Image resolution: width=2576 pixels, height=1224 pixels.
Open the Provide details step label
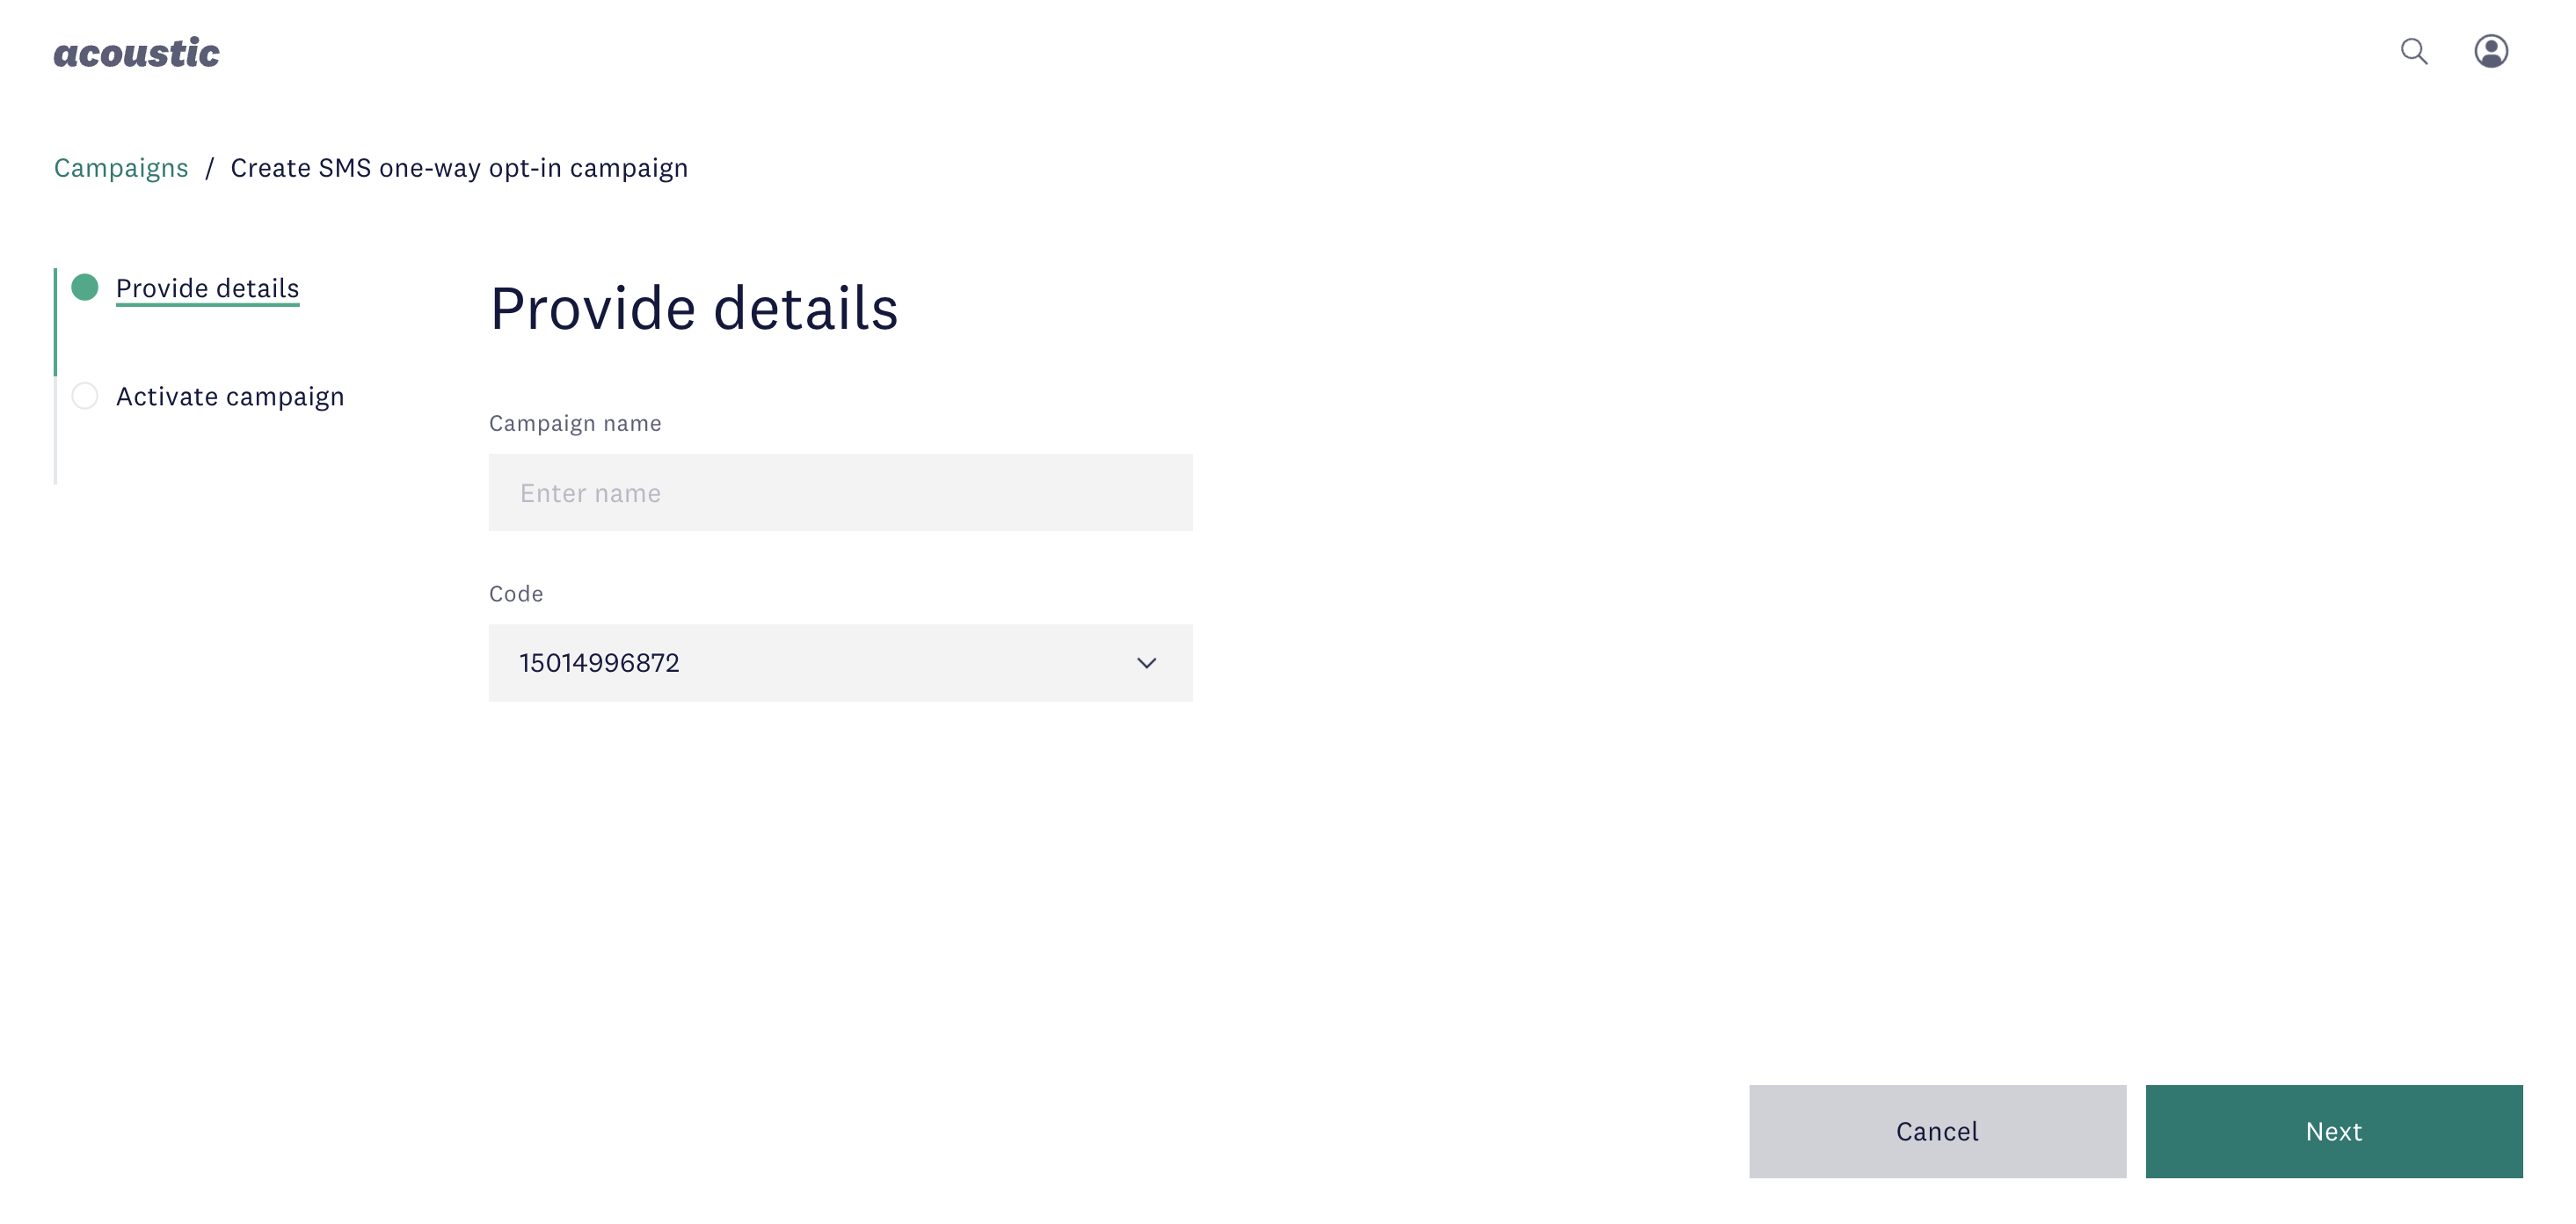(207, 288)
